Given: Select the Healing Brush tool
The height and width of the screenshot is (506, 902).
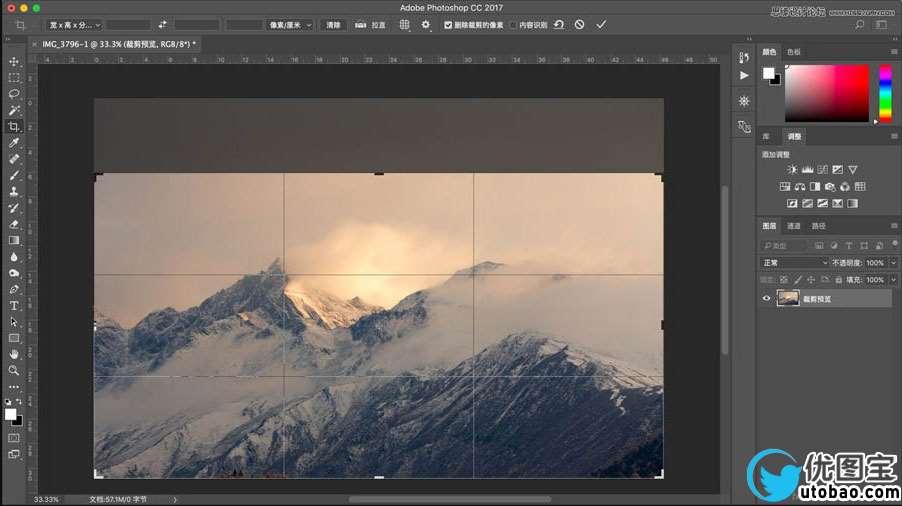Looking at the screenshot, I should click(x=14, y=159).
